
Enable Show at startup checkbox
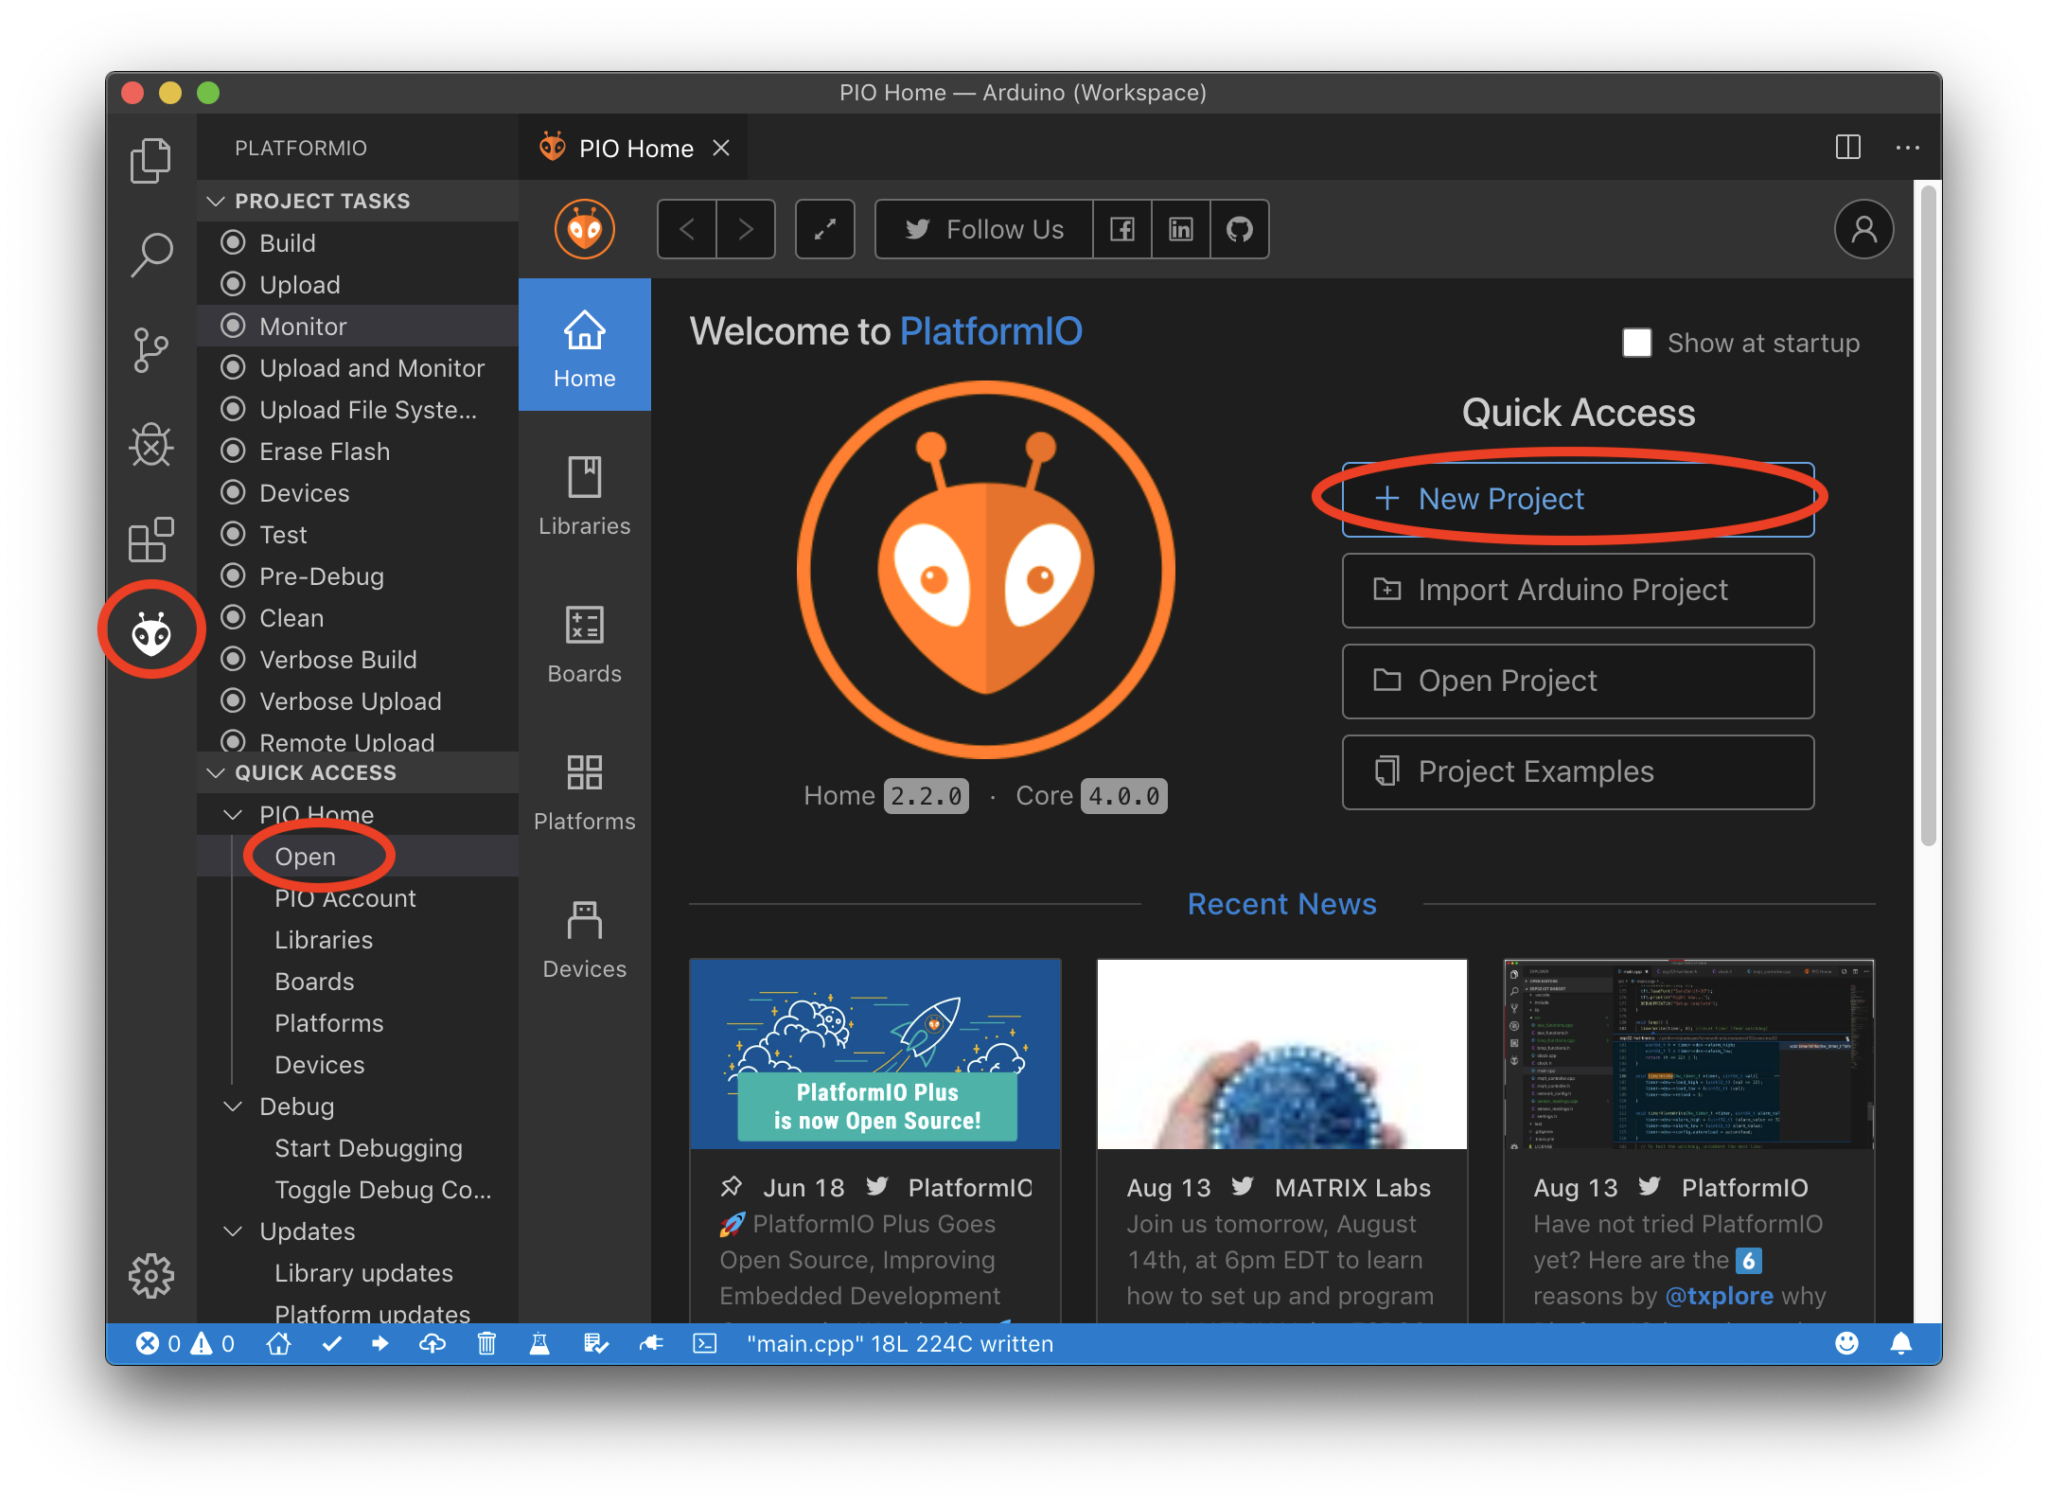1637,343
